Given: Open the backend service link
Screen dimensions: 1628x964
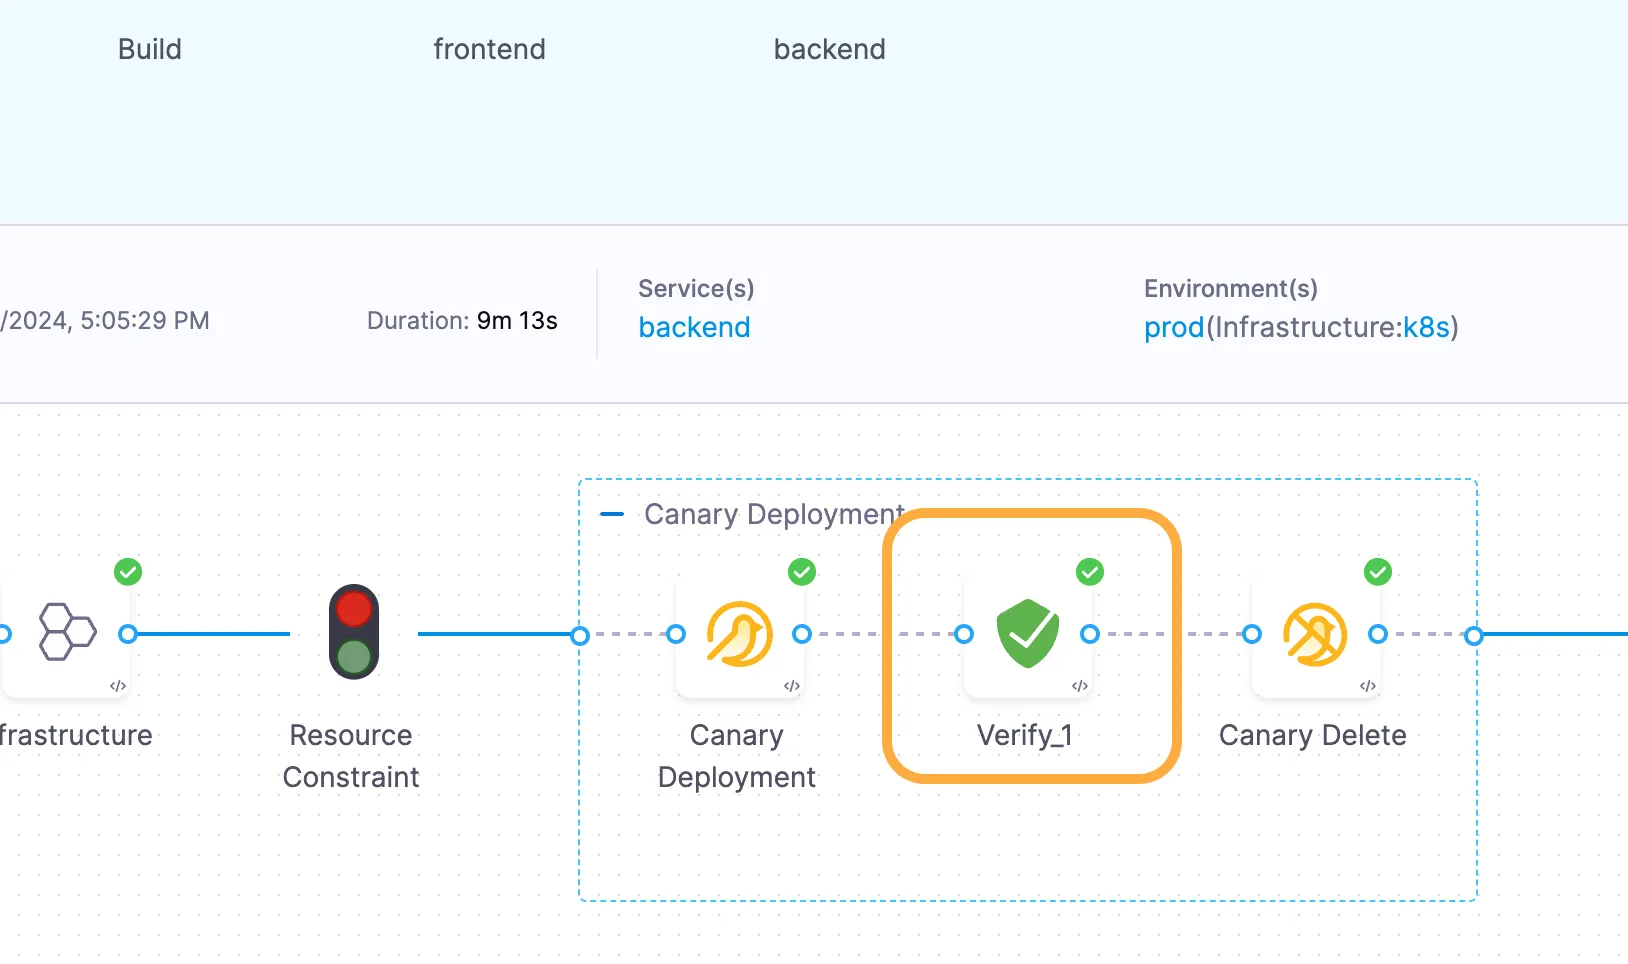Looking at the screenshot, I should pos(694,328).
